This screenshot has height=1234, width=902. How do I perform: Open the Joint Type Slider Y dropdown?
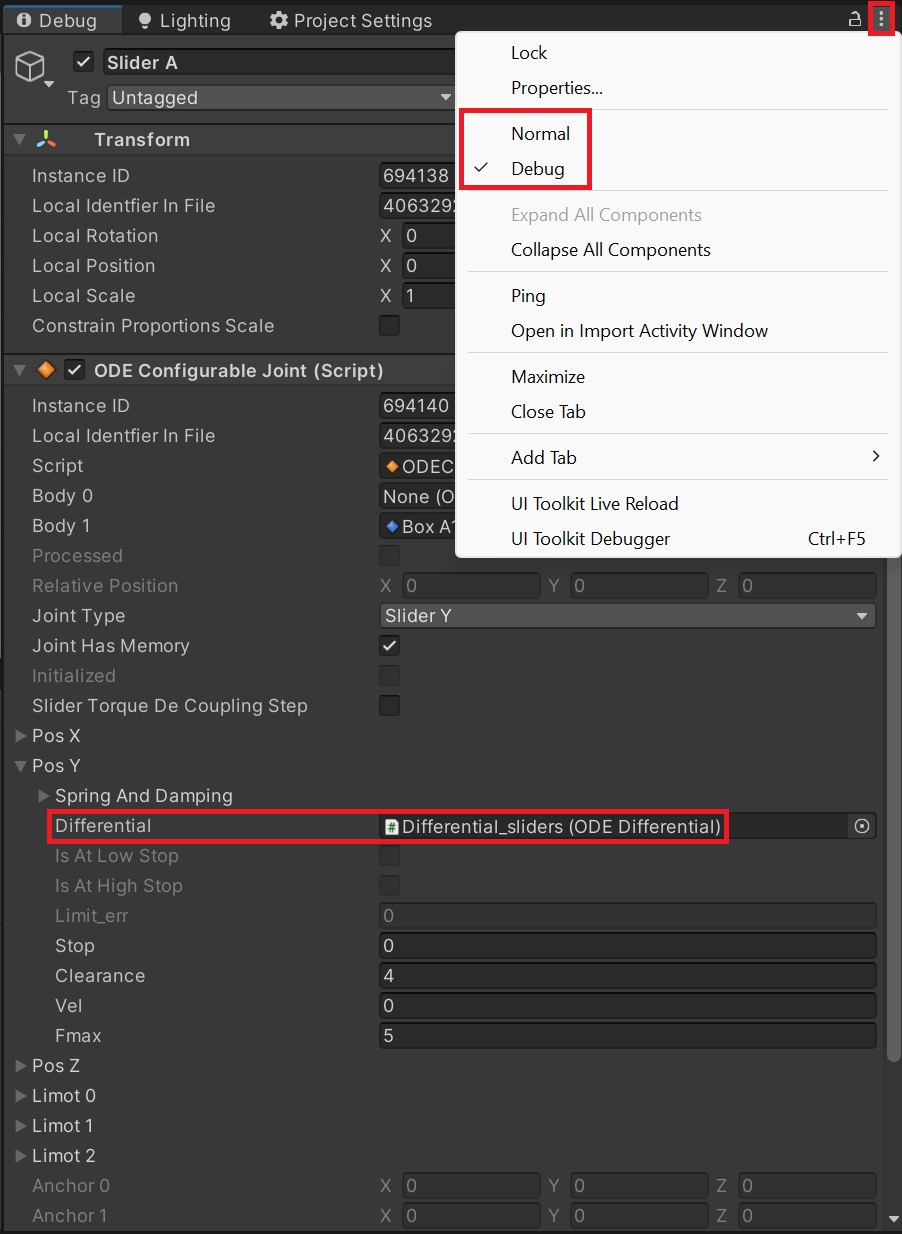[627, 615]
